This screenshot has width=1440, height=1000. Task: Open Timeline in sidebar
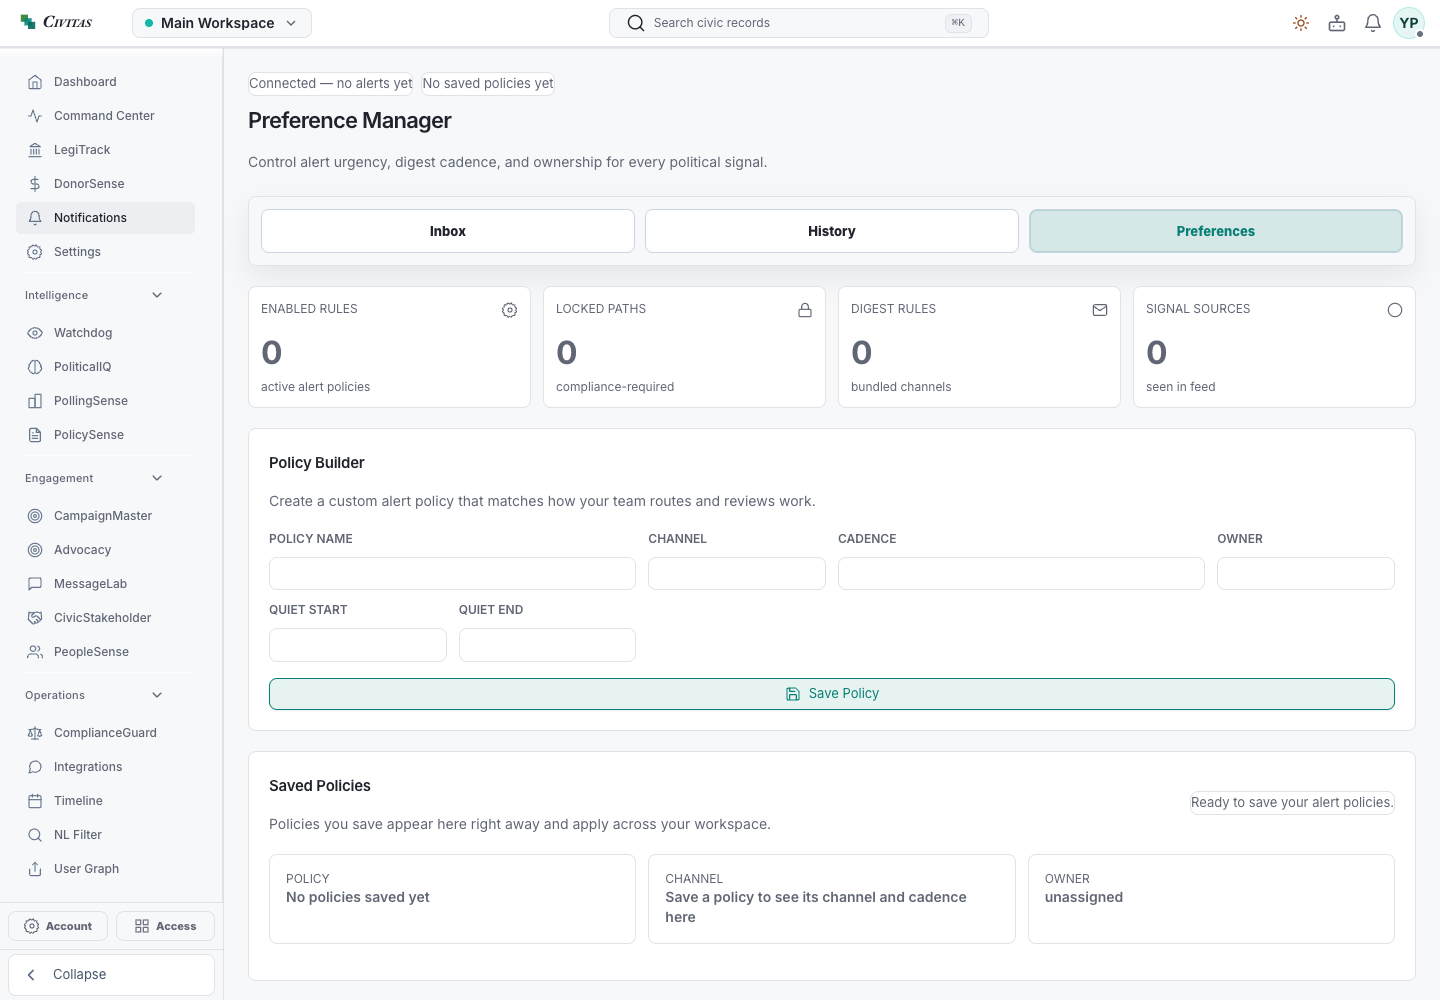click(105, 801)
